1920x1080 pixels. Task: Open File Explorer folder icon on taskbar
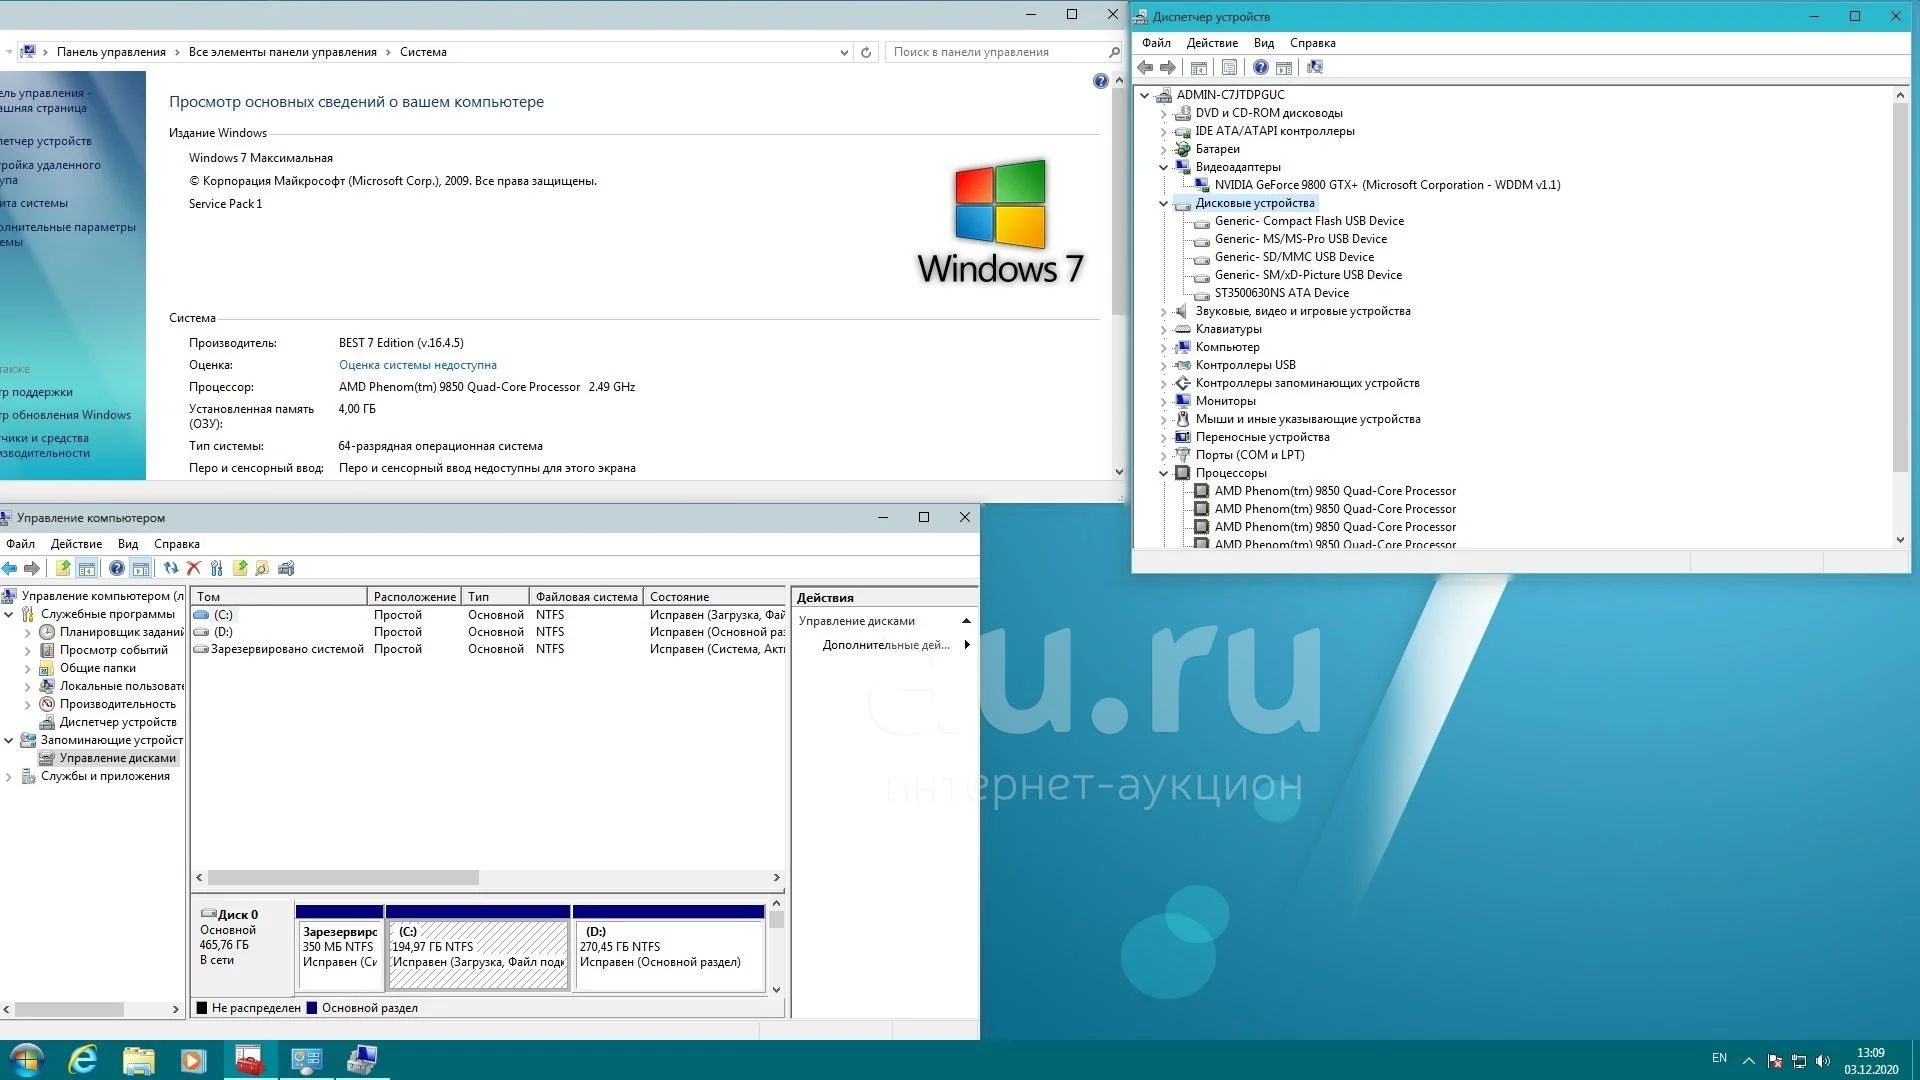[x=138, y=1060]
